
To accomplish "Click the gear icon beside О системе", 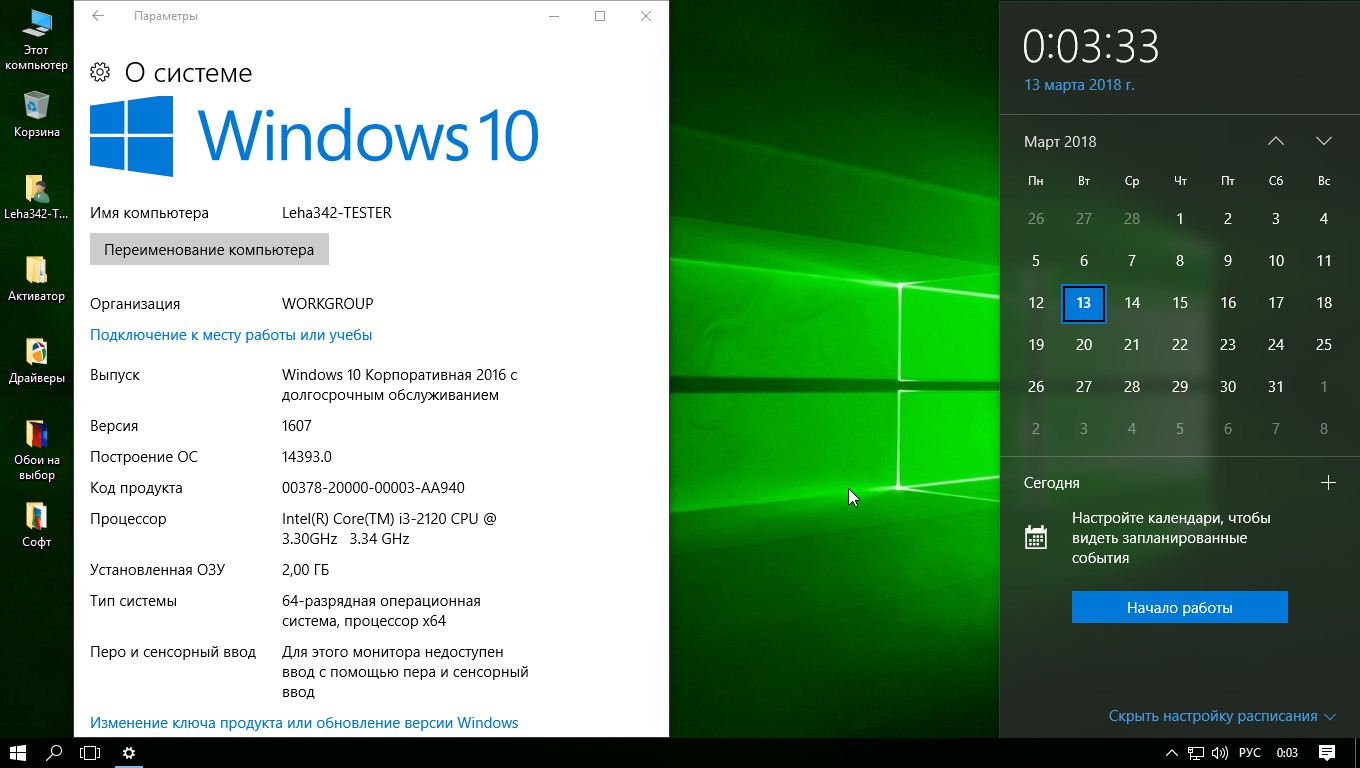I will [99, 72].
